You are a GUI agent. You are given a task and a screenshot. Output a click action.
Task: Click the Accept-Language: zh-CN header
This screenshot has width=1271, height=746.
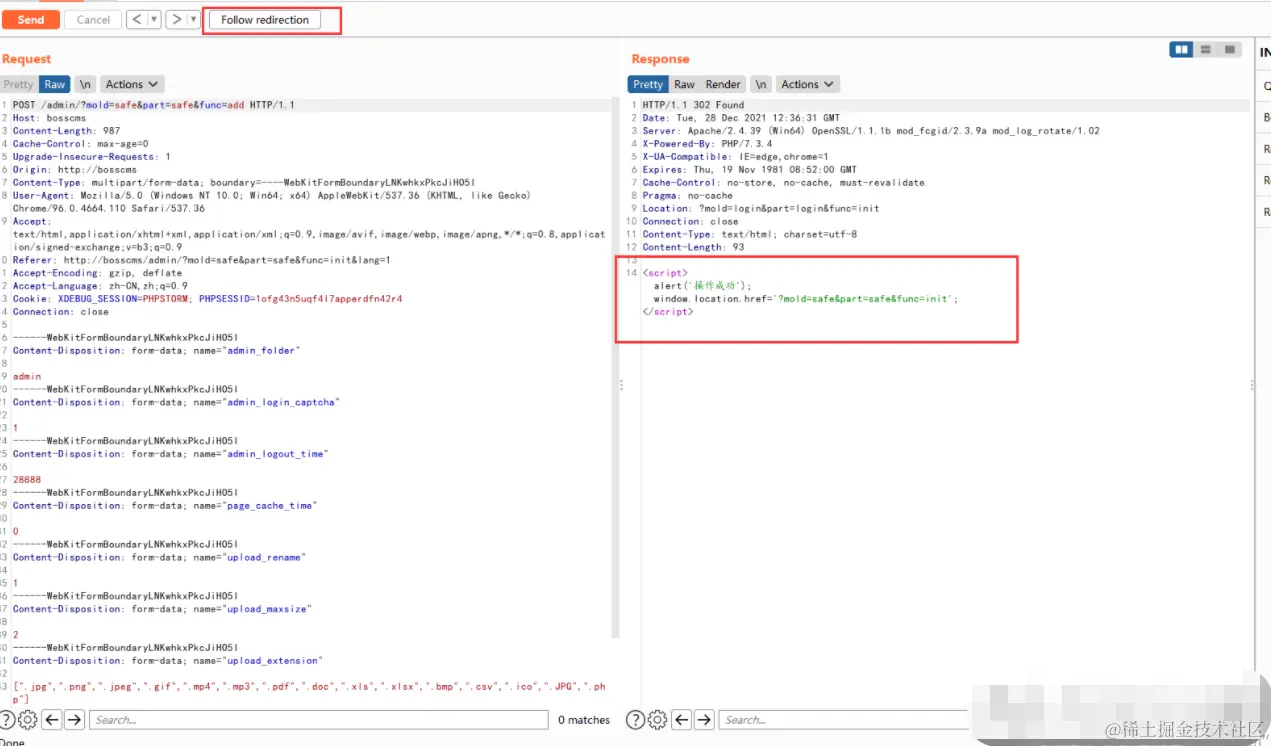(x=100, y=286)
